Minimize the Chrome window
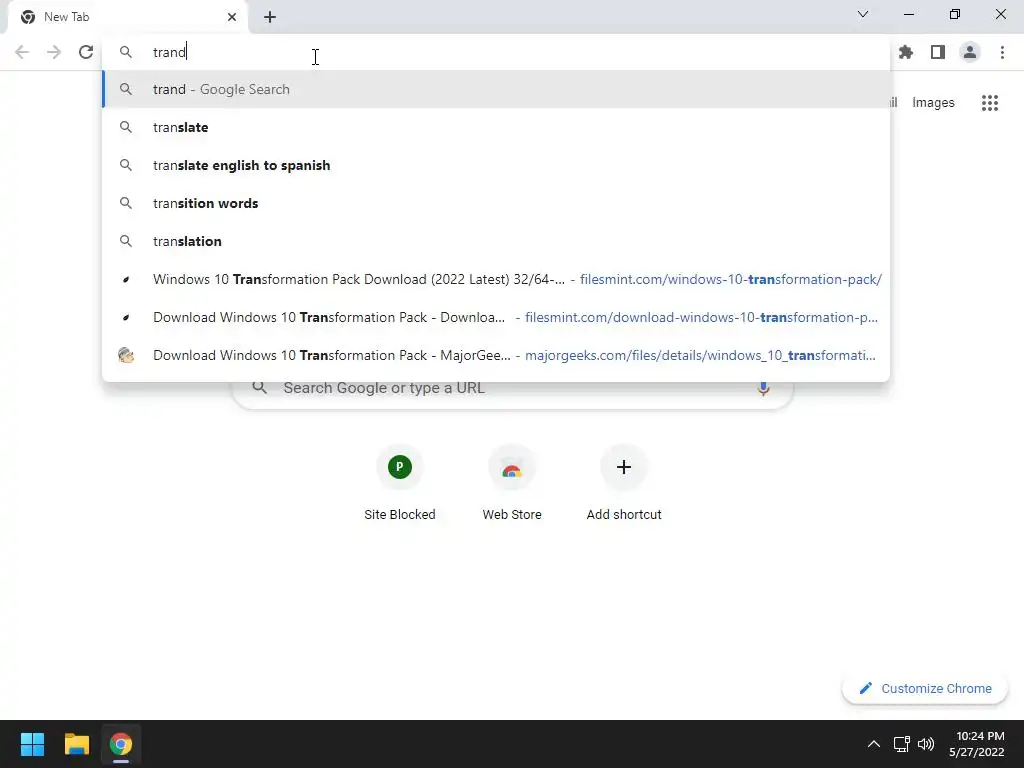 click(x=908, y=14)
